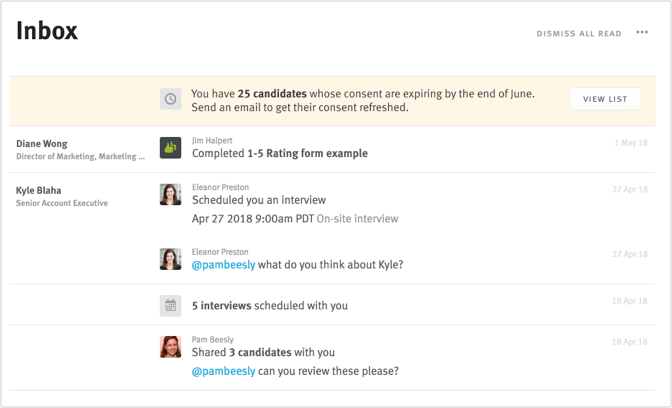This screenshot has width=672, height=408.
Task: Open the 1-5 Rating form example
Action: pos(307,153)
